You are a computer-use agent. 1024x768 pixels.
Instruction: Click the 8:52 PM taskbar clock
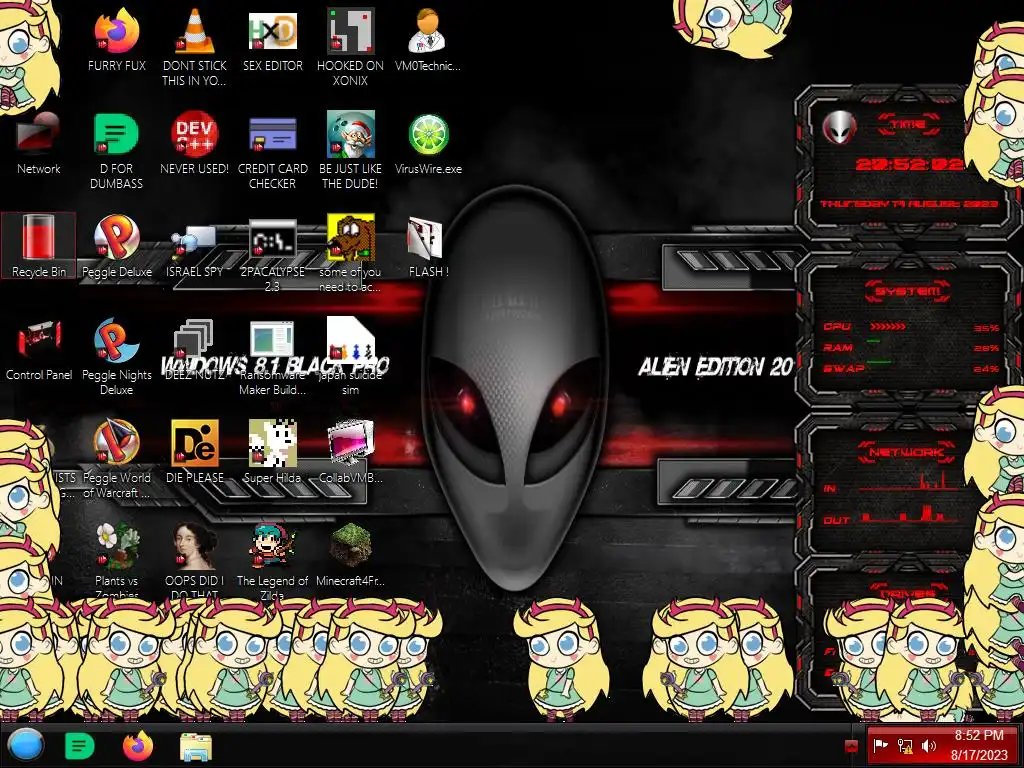[x=979, y=745]
